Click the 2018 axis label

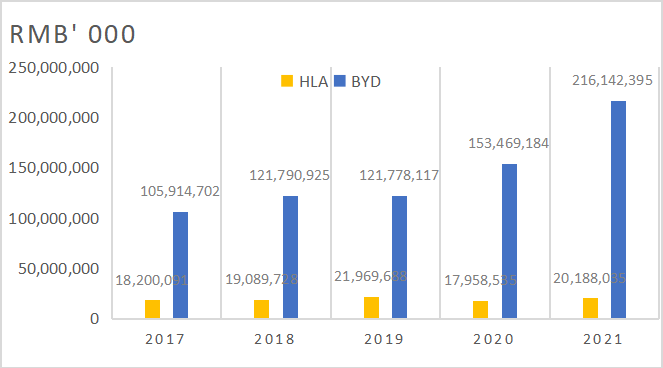(274, 339)
